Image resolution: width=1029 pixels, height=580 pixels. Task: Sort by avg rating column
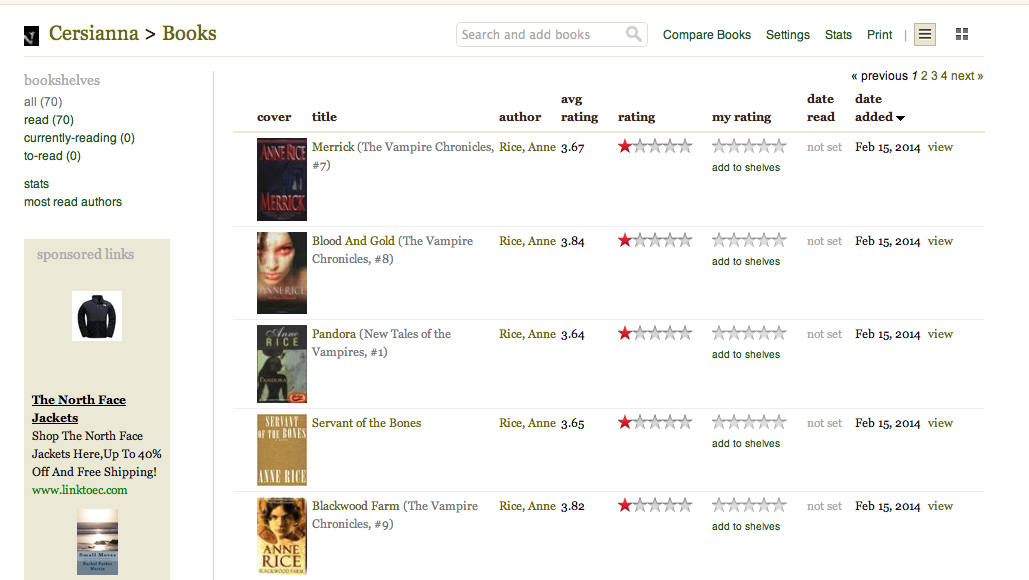click(579, 108)
